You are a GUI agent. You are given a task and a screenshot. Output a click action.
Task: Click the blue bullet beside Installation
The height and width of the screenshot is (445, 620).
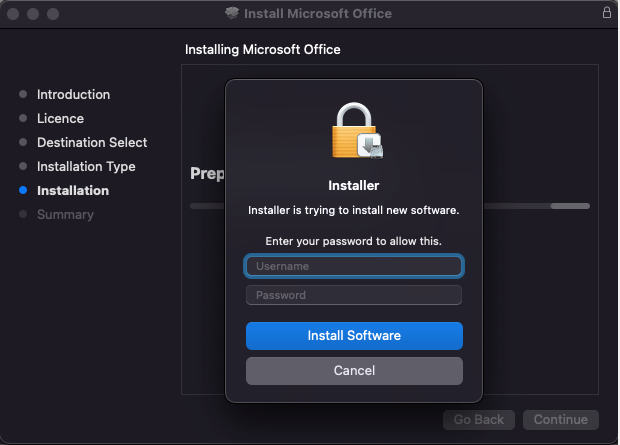(x=23, y=190)
